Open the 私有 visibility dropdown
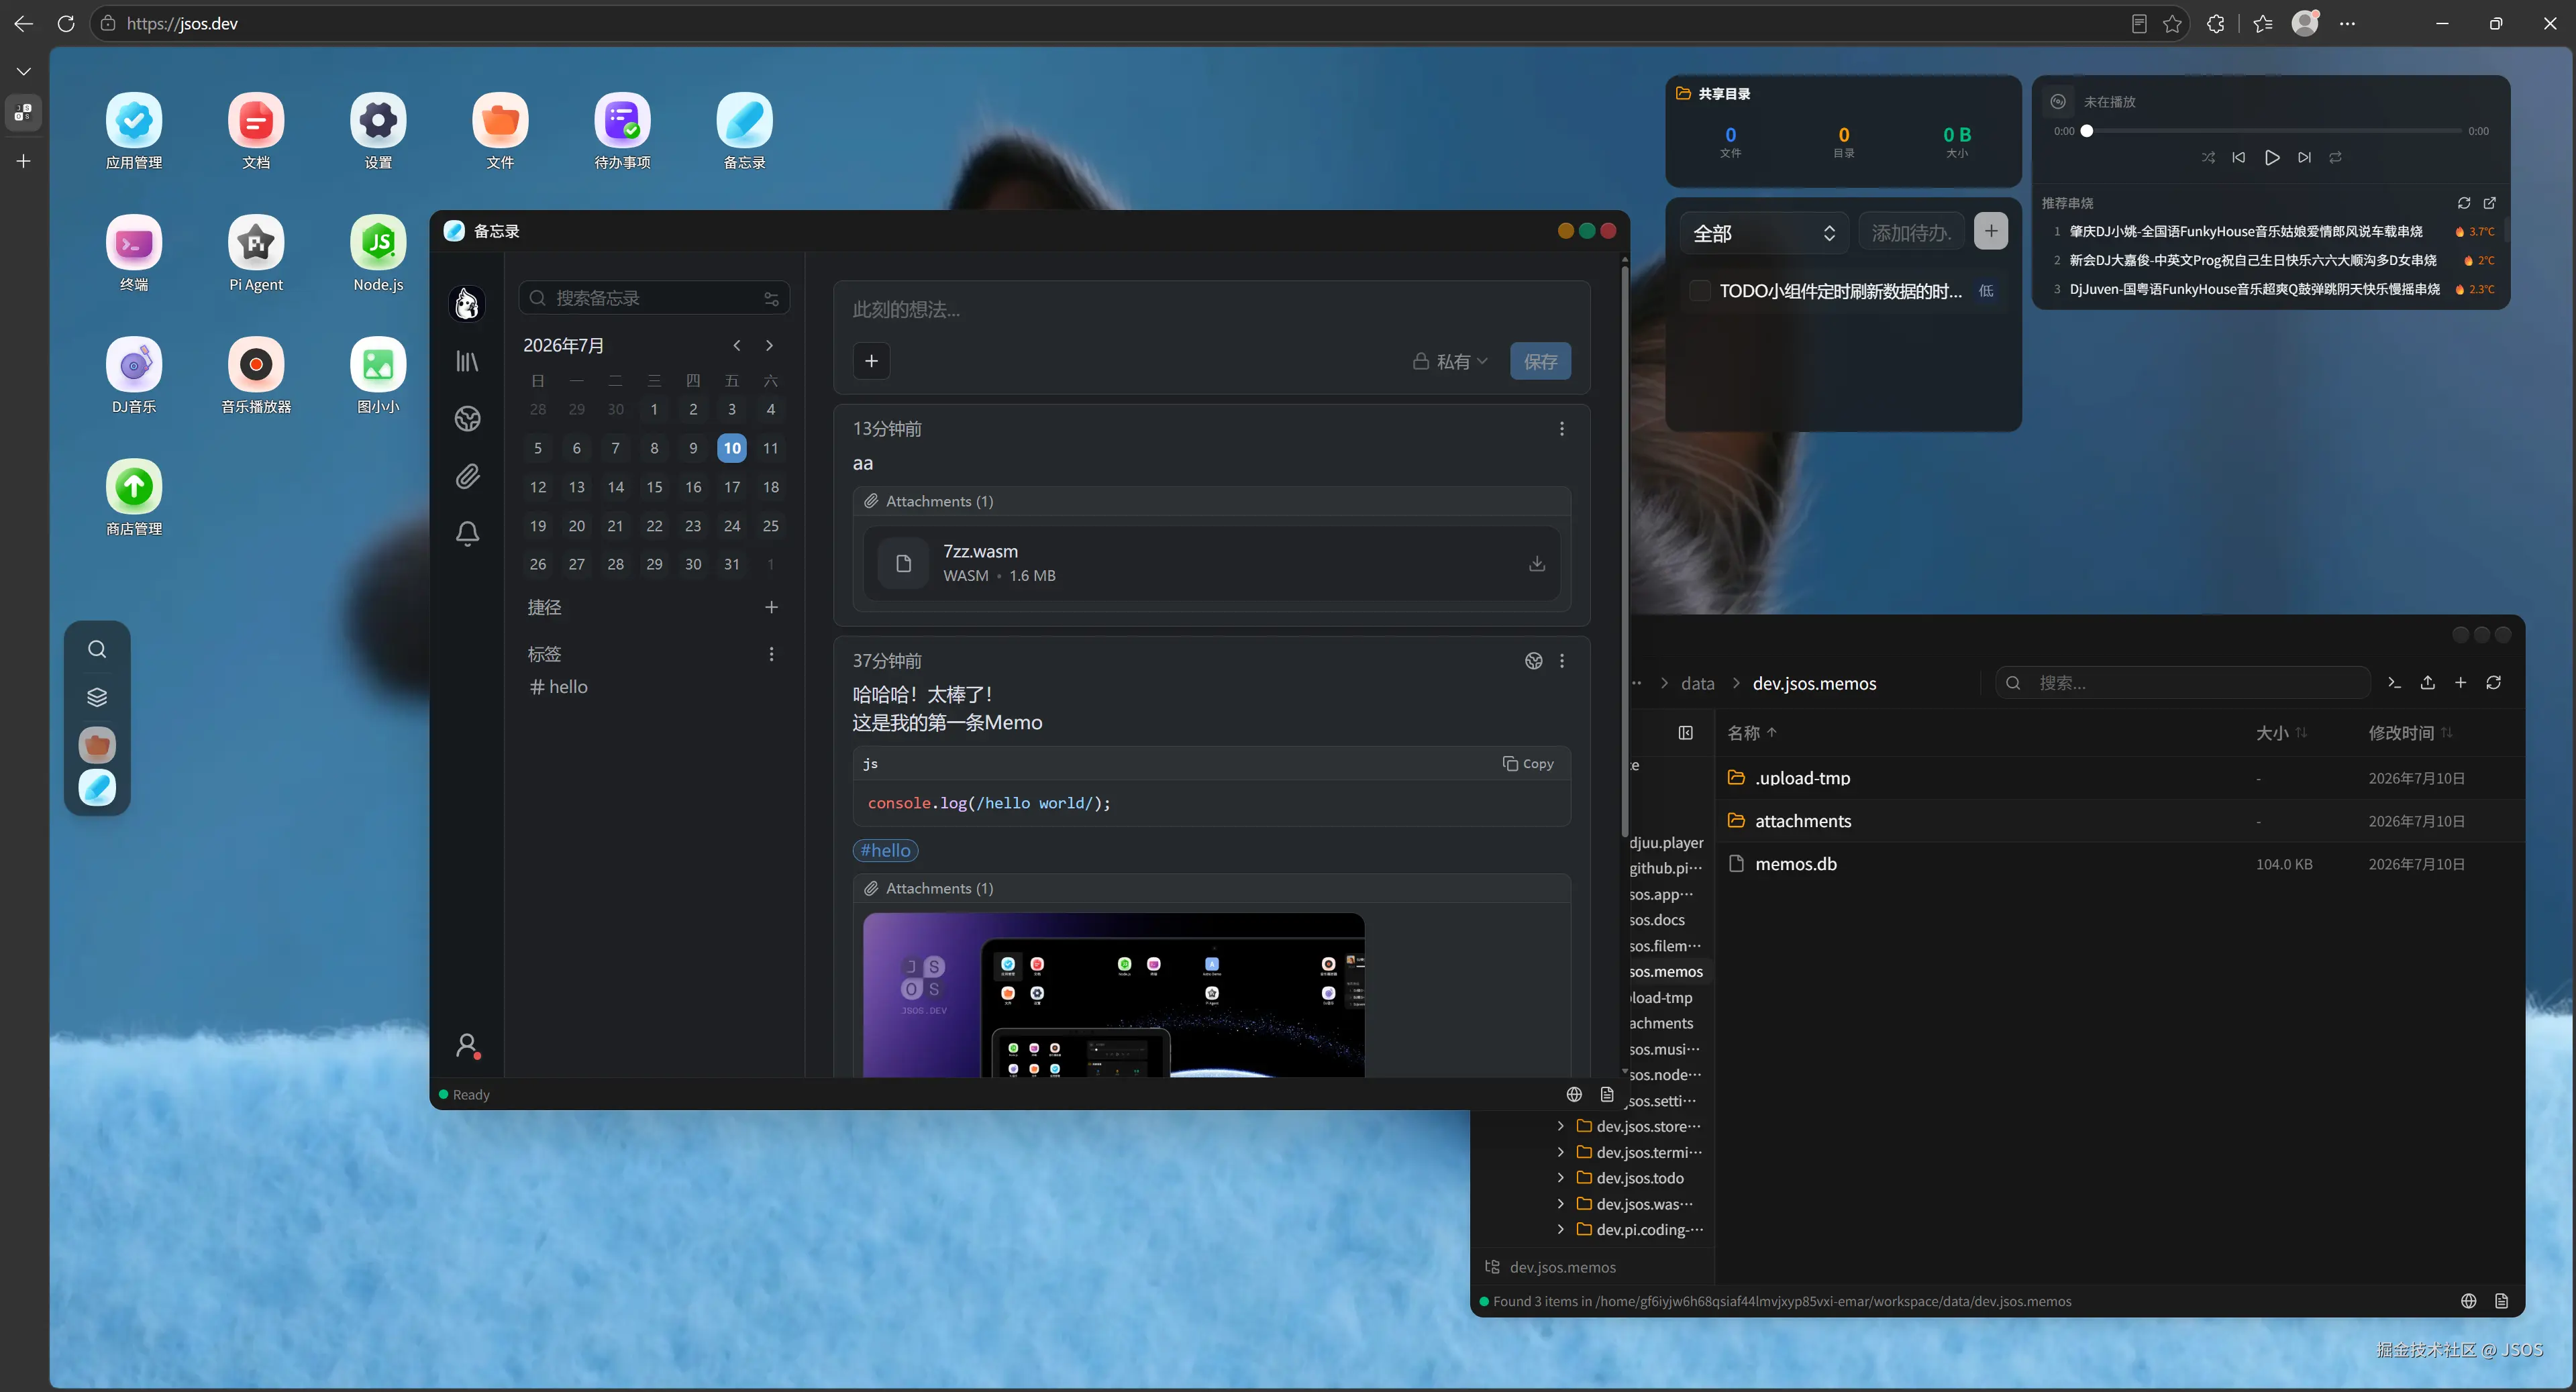The image size is (2576, 1392). (1450, 361)
